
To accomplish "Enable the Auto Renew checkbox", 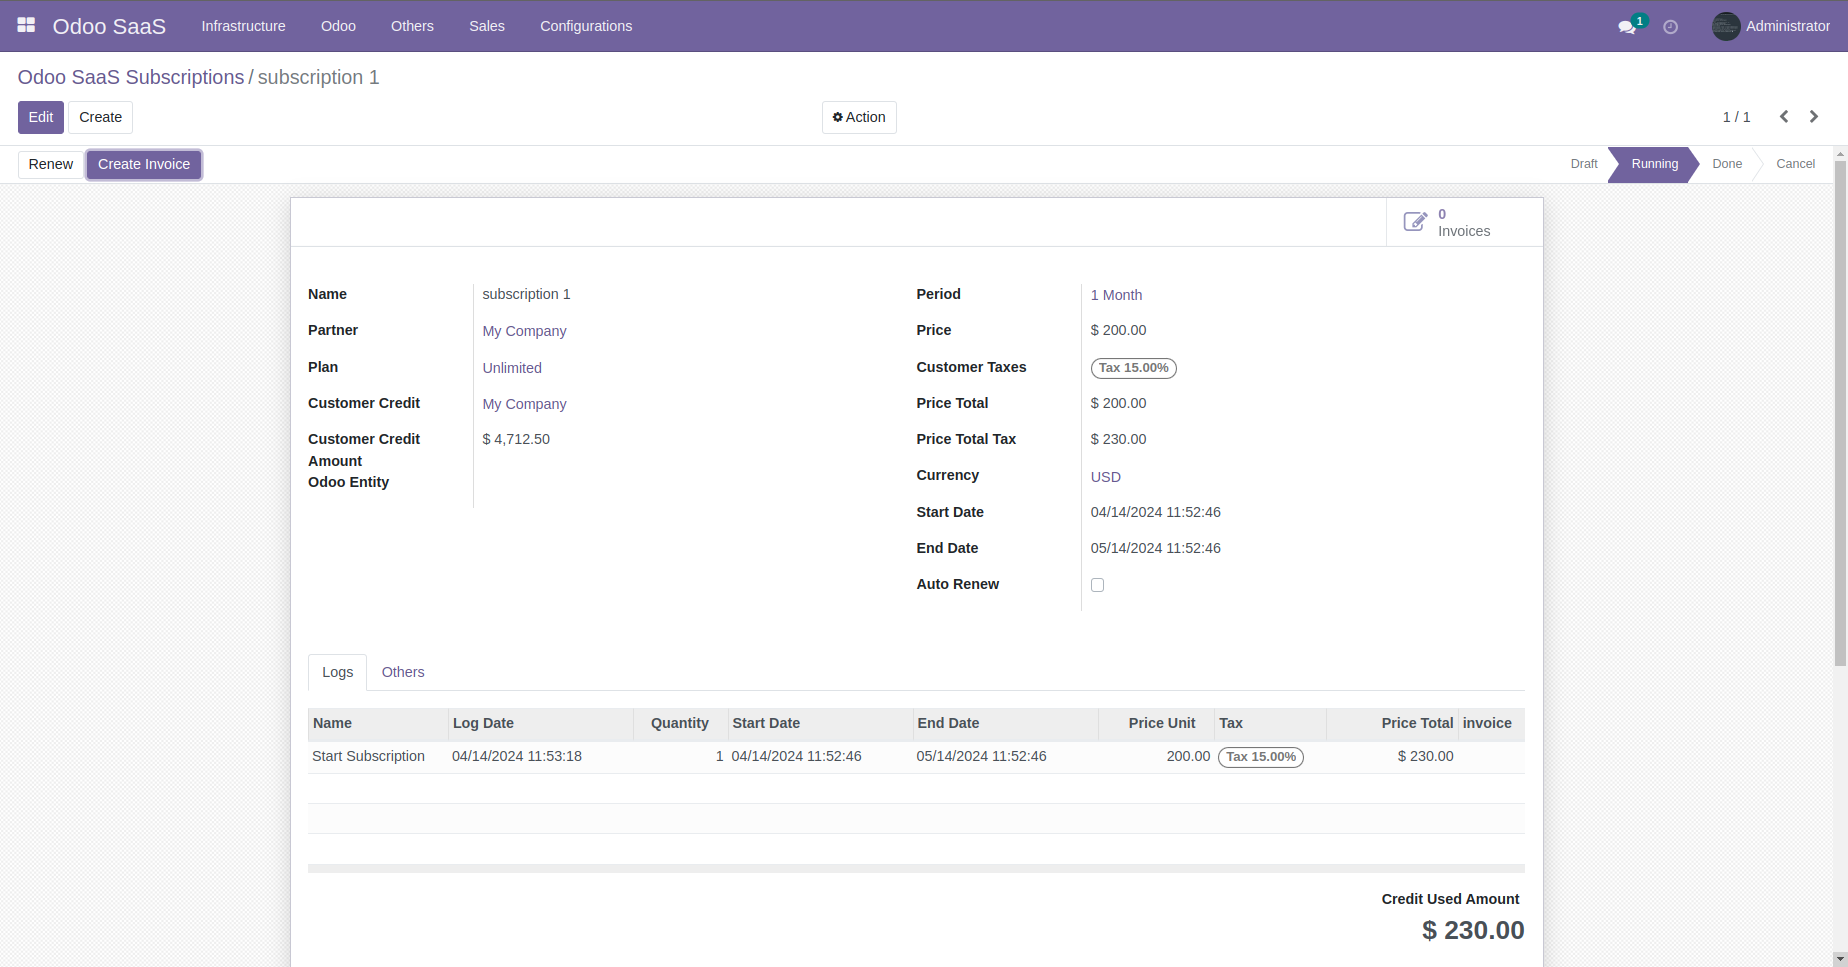I will [1097, 584].
